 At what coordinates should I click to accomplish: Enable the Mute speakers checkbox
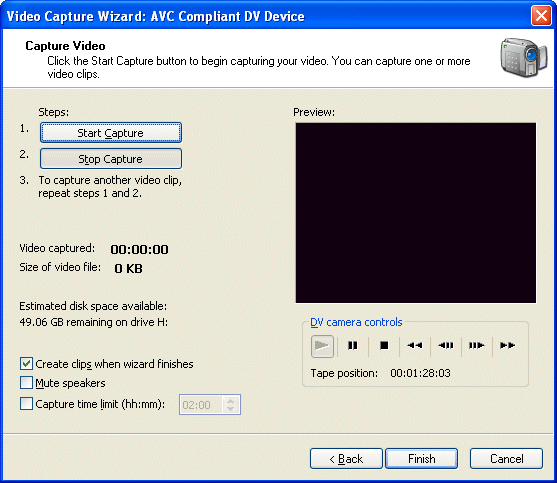[x=26, y=383]
